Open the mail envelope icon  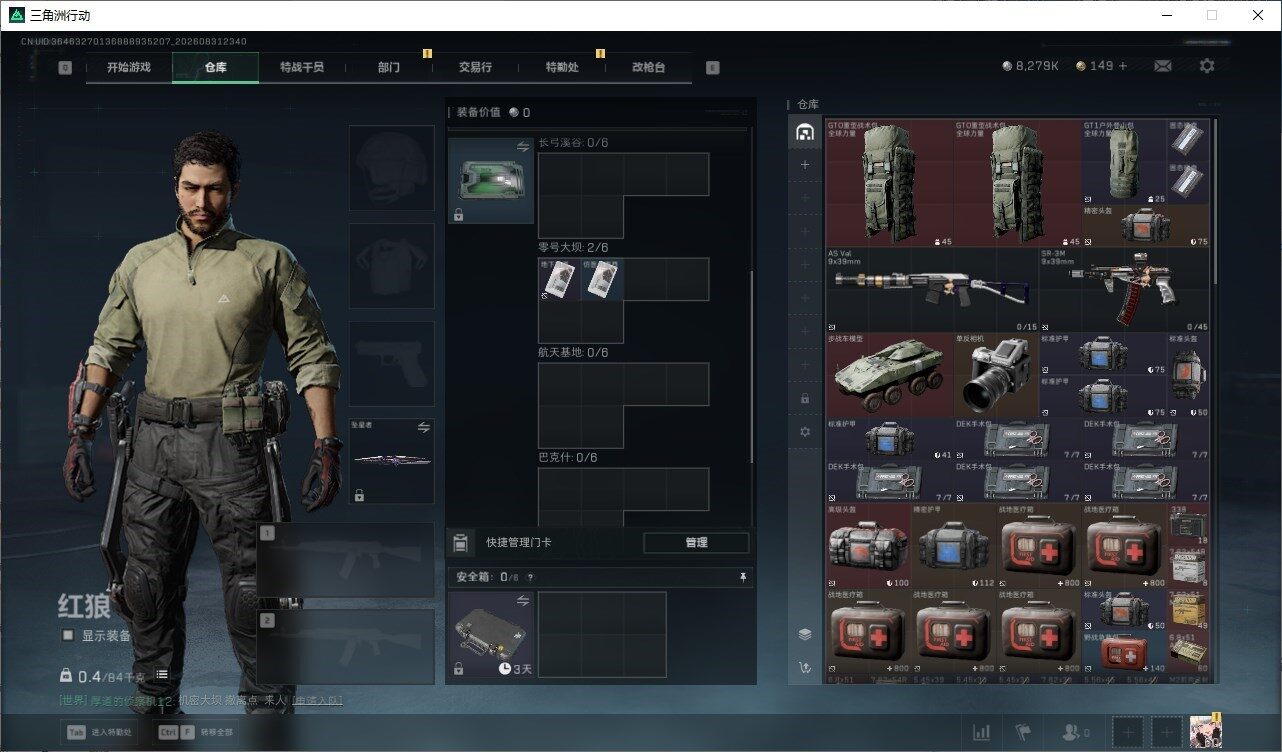click(x=1163, y=66)
